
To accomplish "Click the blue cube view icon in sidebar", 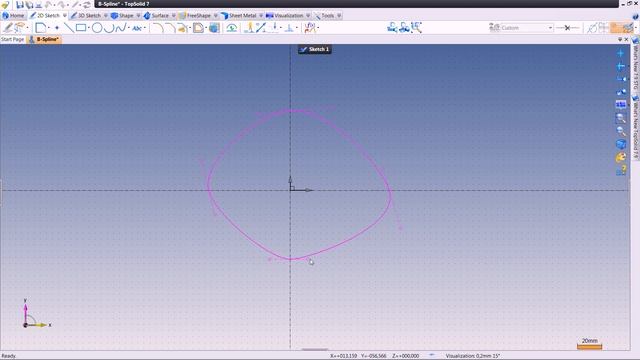I will (621, 144).
